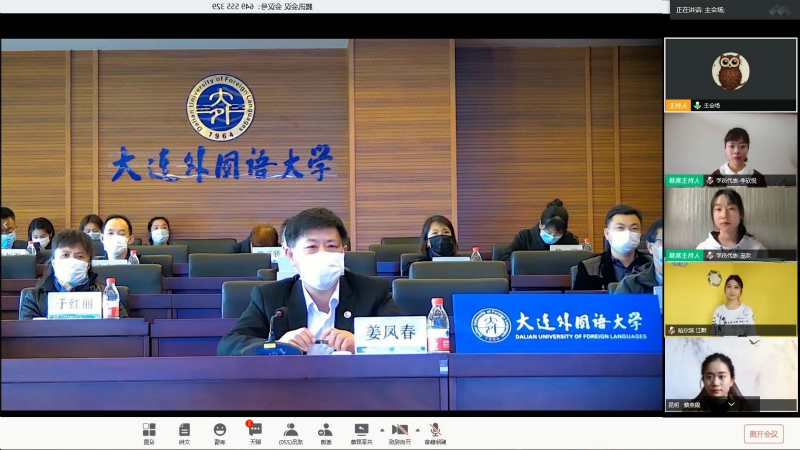Image resolution: width=800 pixels, height=450 pixels.
Task: Unmute the microphone (解除静音) in toolbar
Action: 435,432
